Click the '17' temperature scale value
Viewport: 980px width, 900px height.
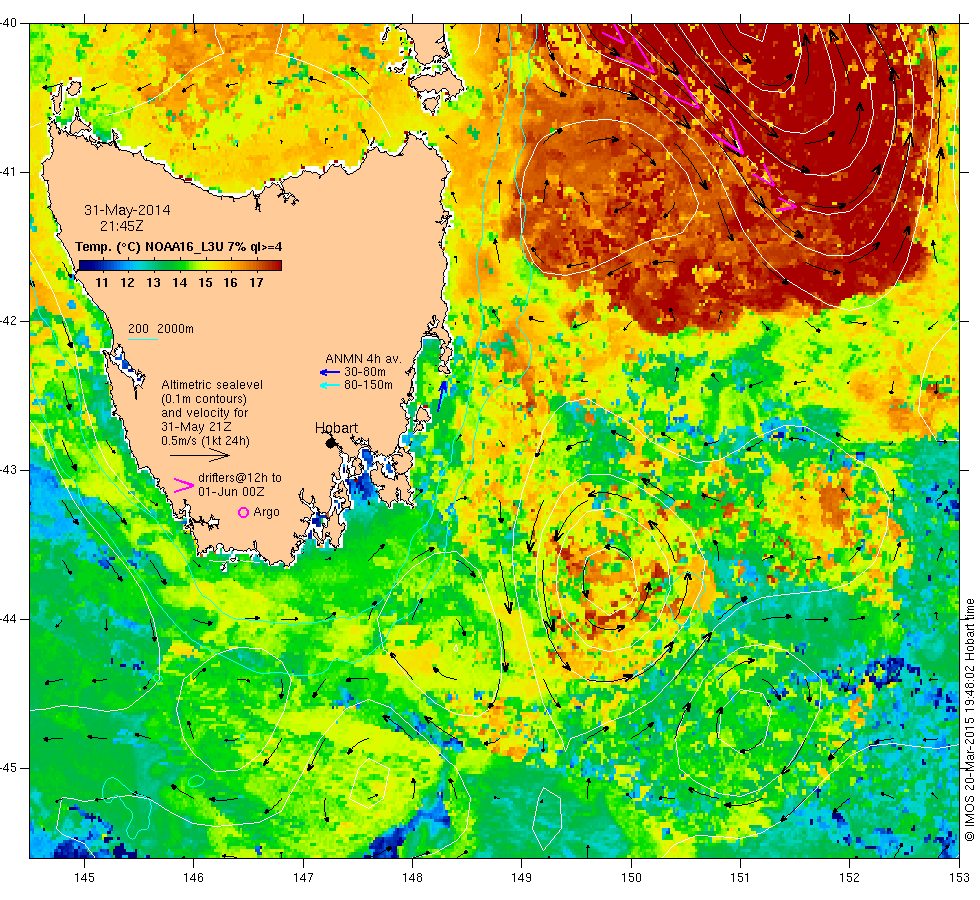tap(256, 282)
